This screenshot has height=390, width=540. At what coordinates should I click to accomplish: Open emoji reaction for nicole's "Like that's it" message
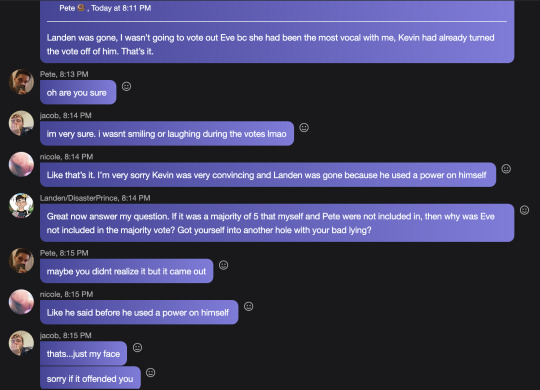point(506,168)
